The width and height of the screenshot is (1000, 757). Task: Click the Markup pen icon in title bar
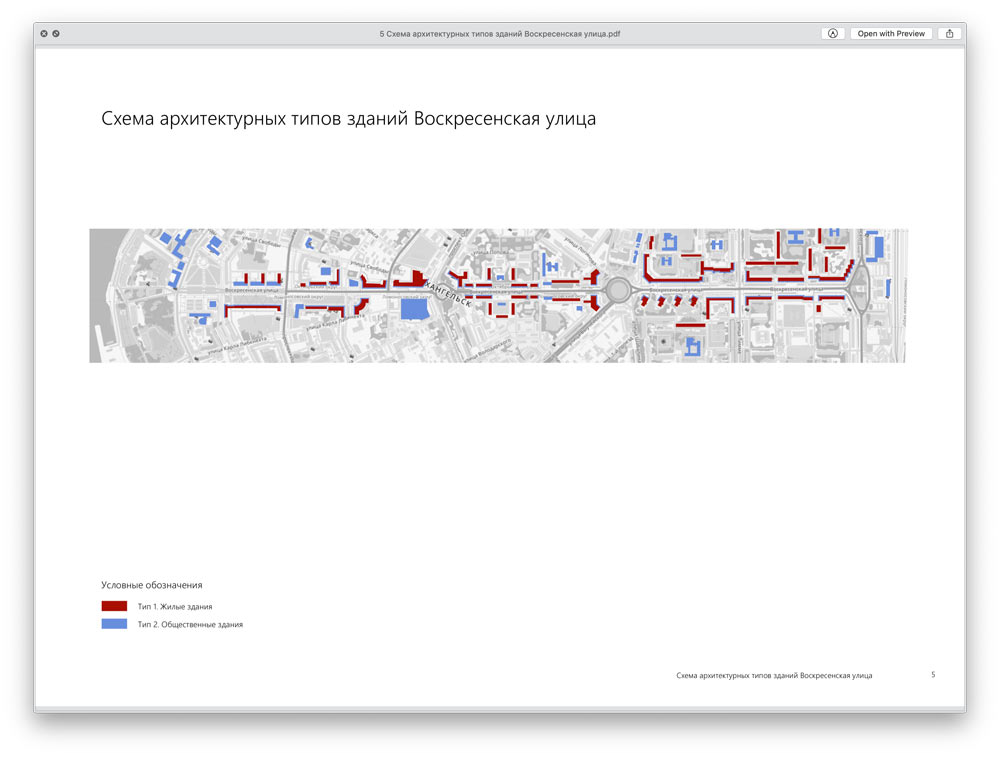pyautogui.click(x=832, y=33)
